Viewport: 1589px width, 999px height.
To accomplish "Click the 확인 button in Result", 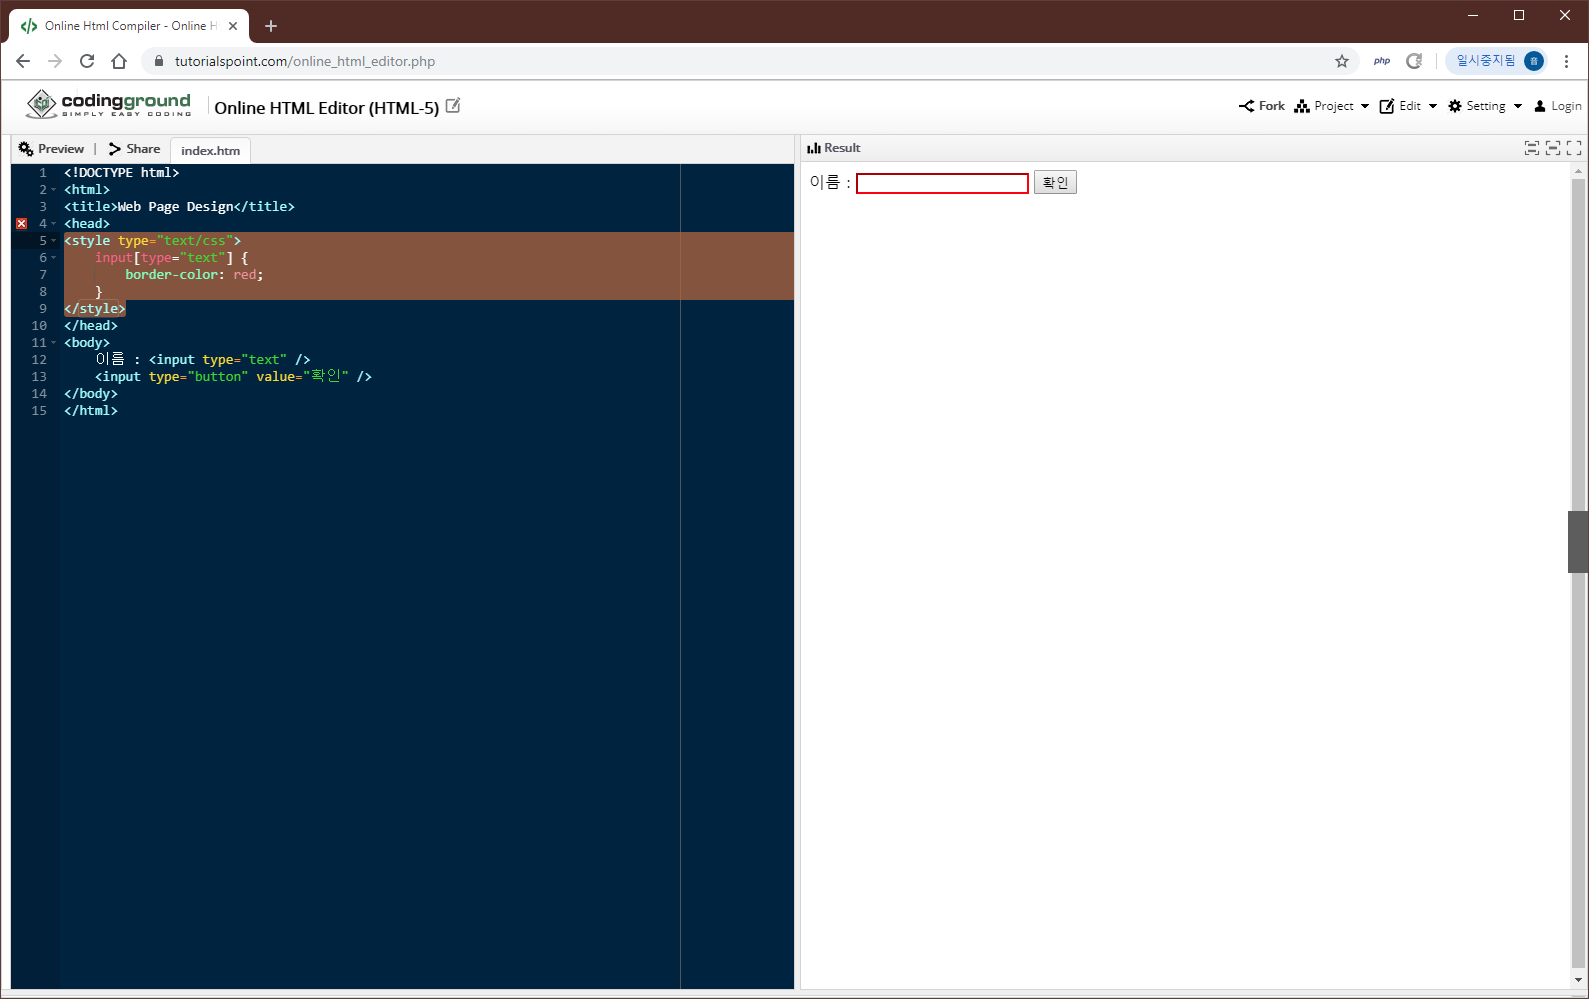I will [x=1055, y=183].
